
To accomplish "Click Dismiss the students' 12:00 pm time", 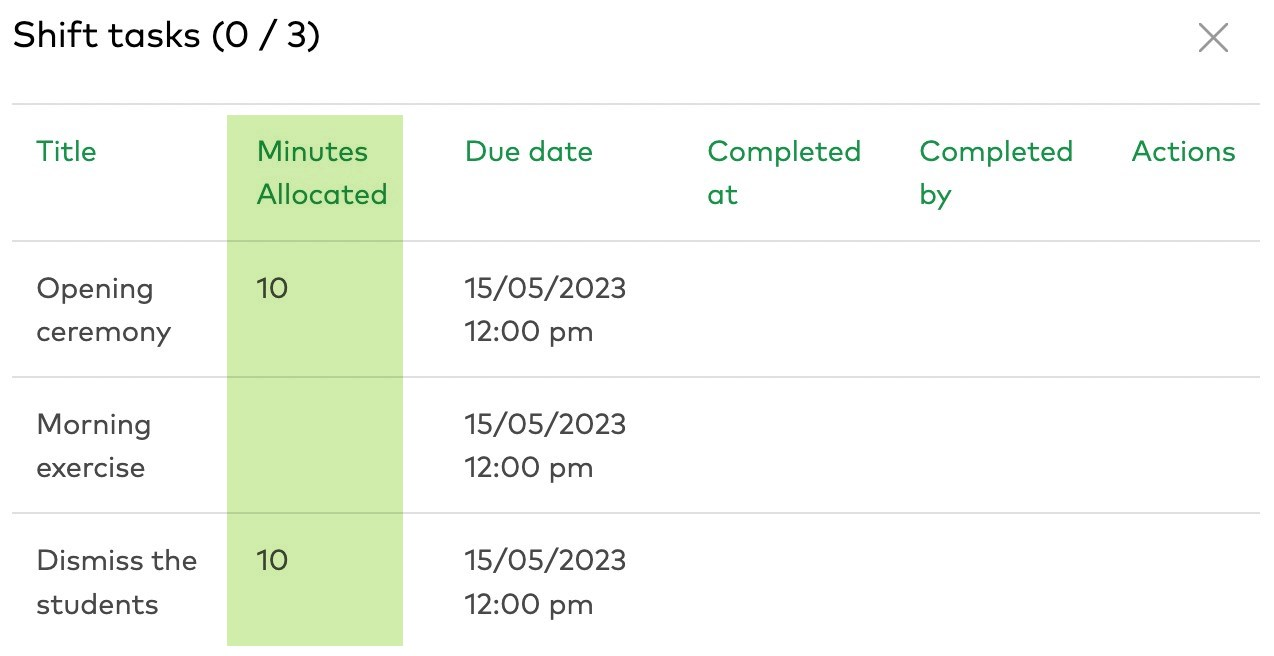I will pyautogui.click(x=529, y=604).
